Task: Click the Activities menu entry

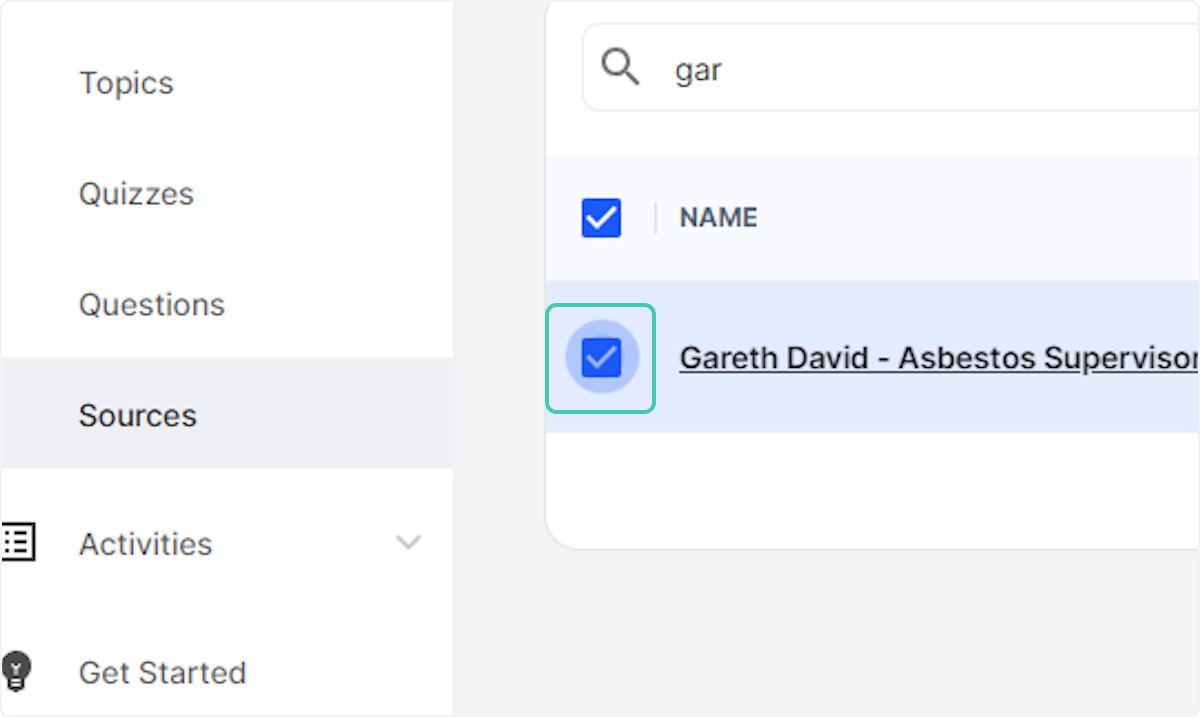Action: (x=145, y=543)
